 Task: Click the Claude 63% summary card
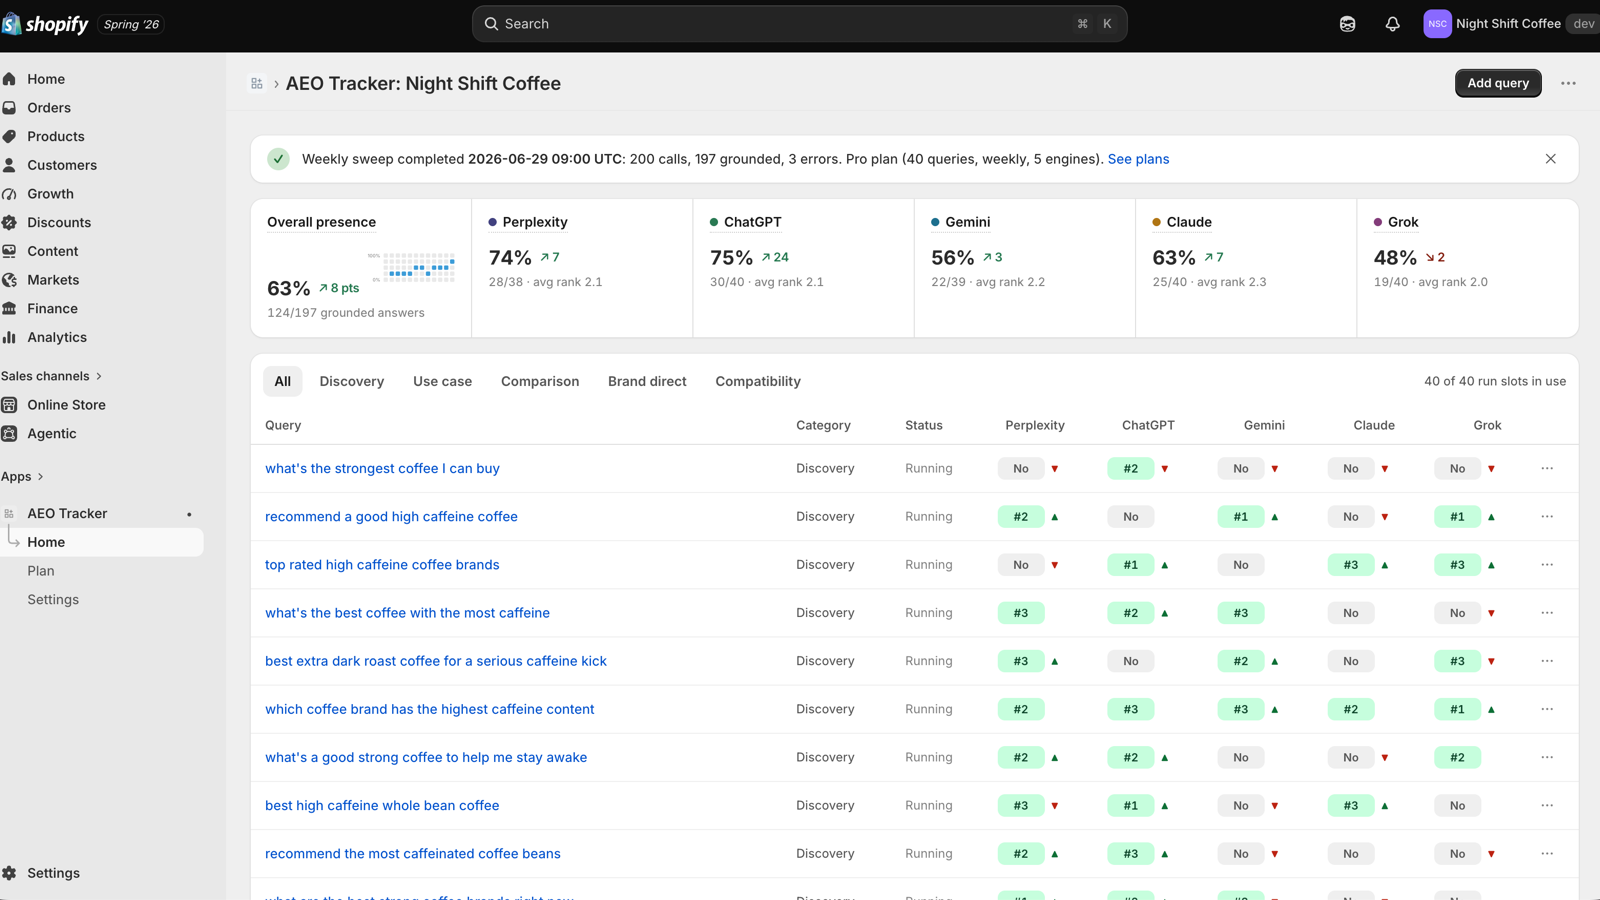[x=1246, y=268]
